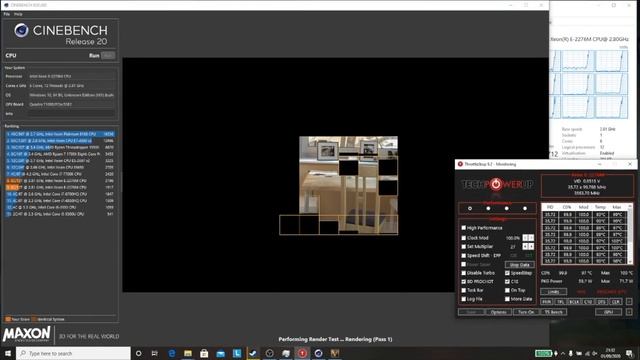Click the battery indicator in system tray

543,353
